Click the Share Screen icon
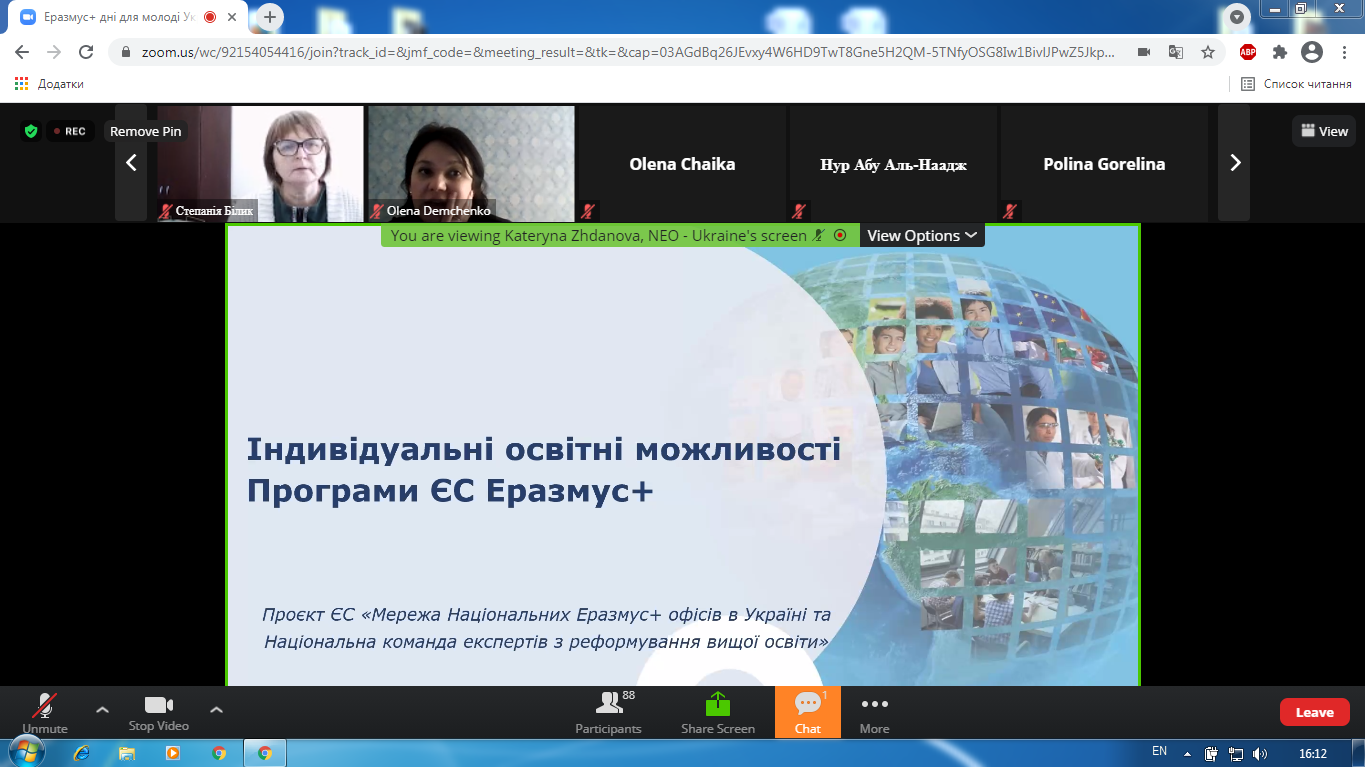 (718, 704)
